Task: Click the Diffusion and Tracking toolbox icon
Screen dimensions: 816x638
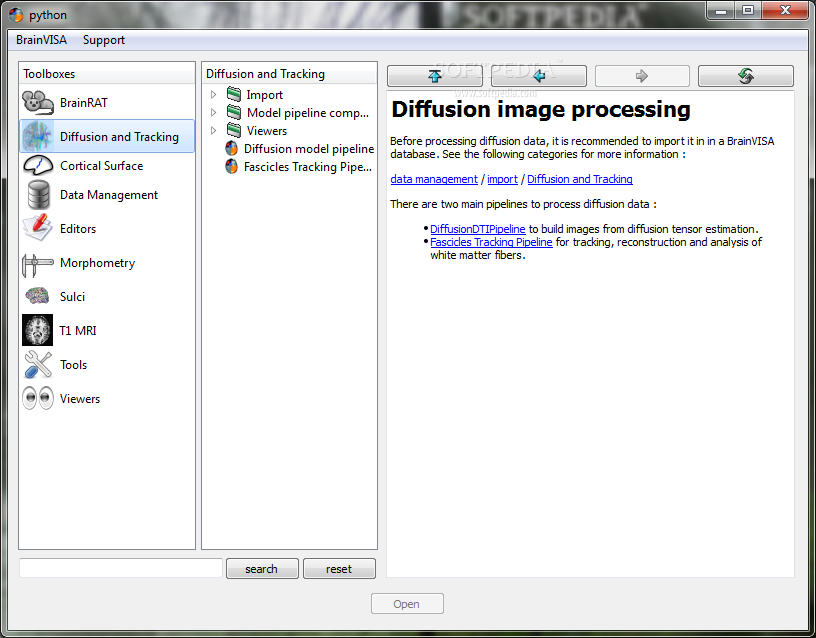Action: [x=37, y=136]
